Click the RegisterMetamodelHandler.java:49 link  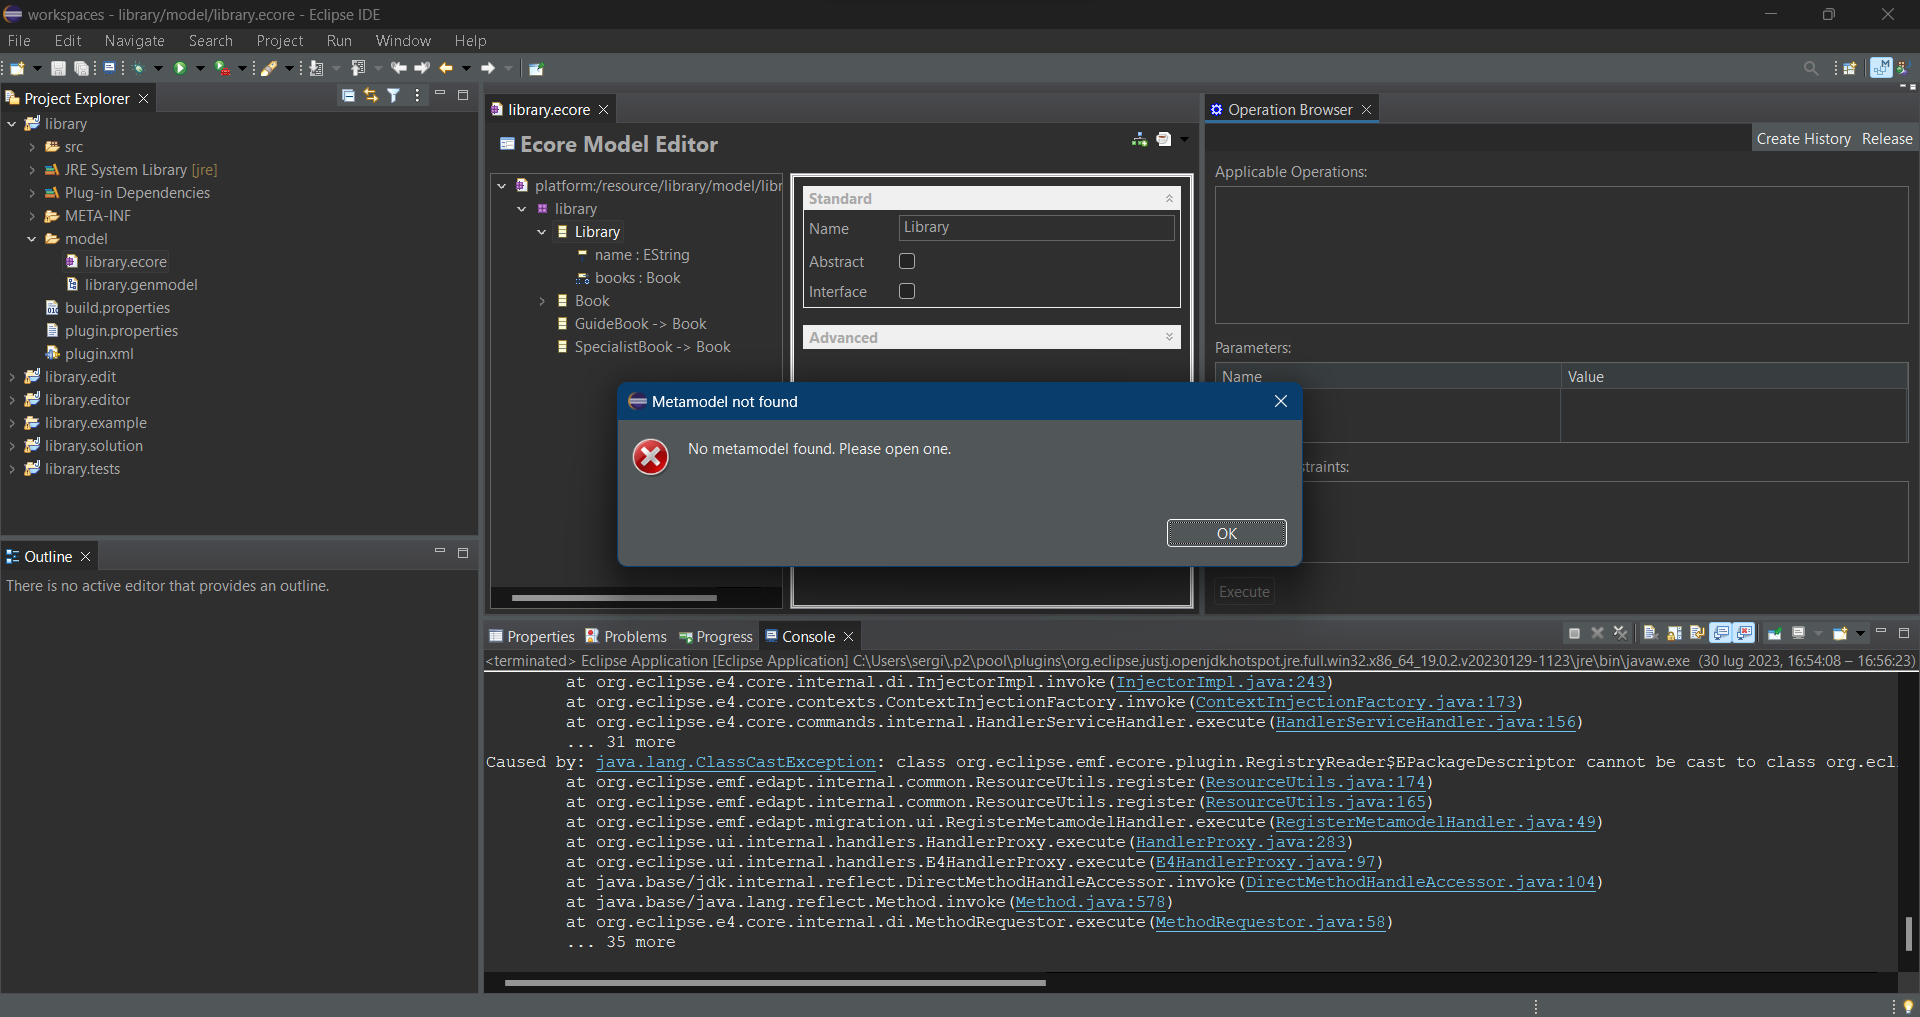[1435, 822]
